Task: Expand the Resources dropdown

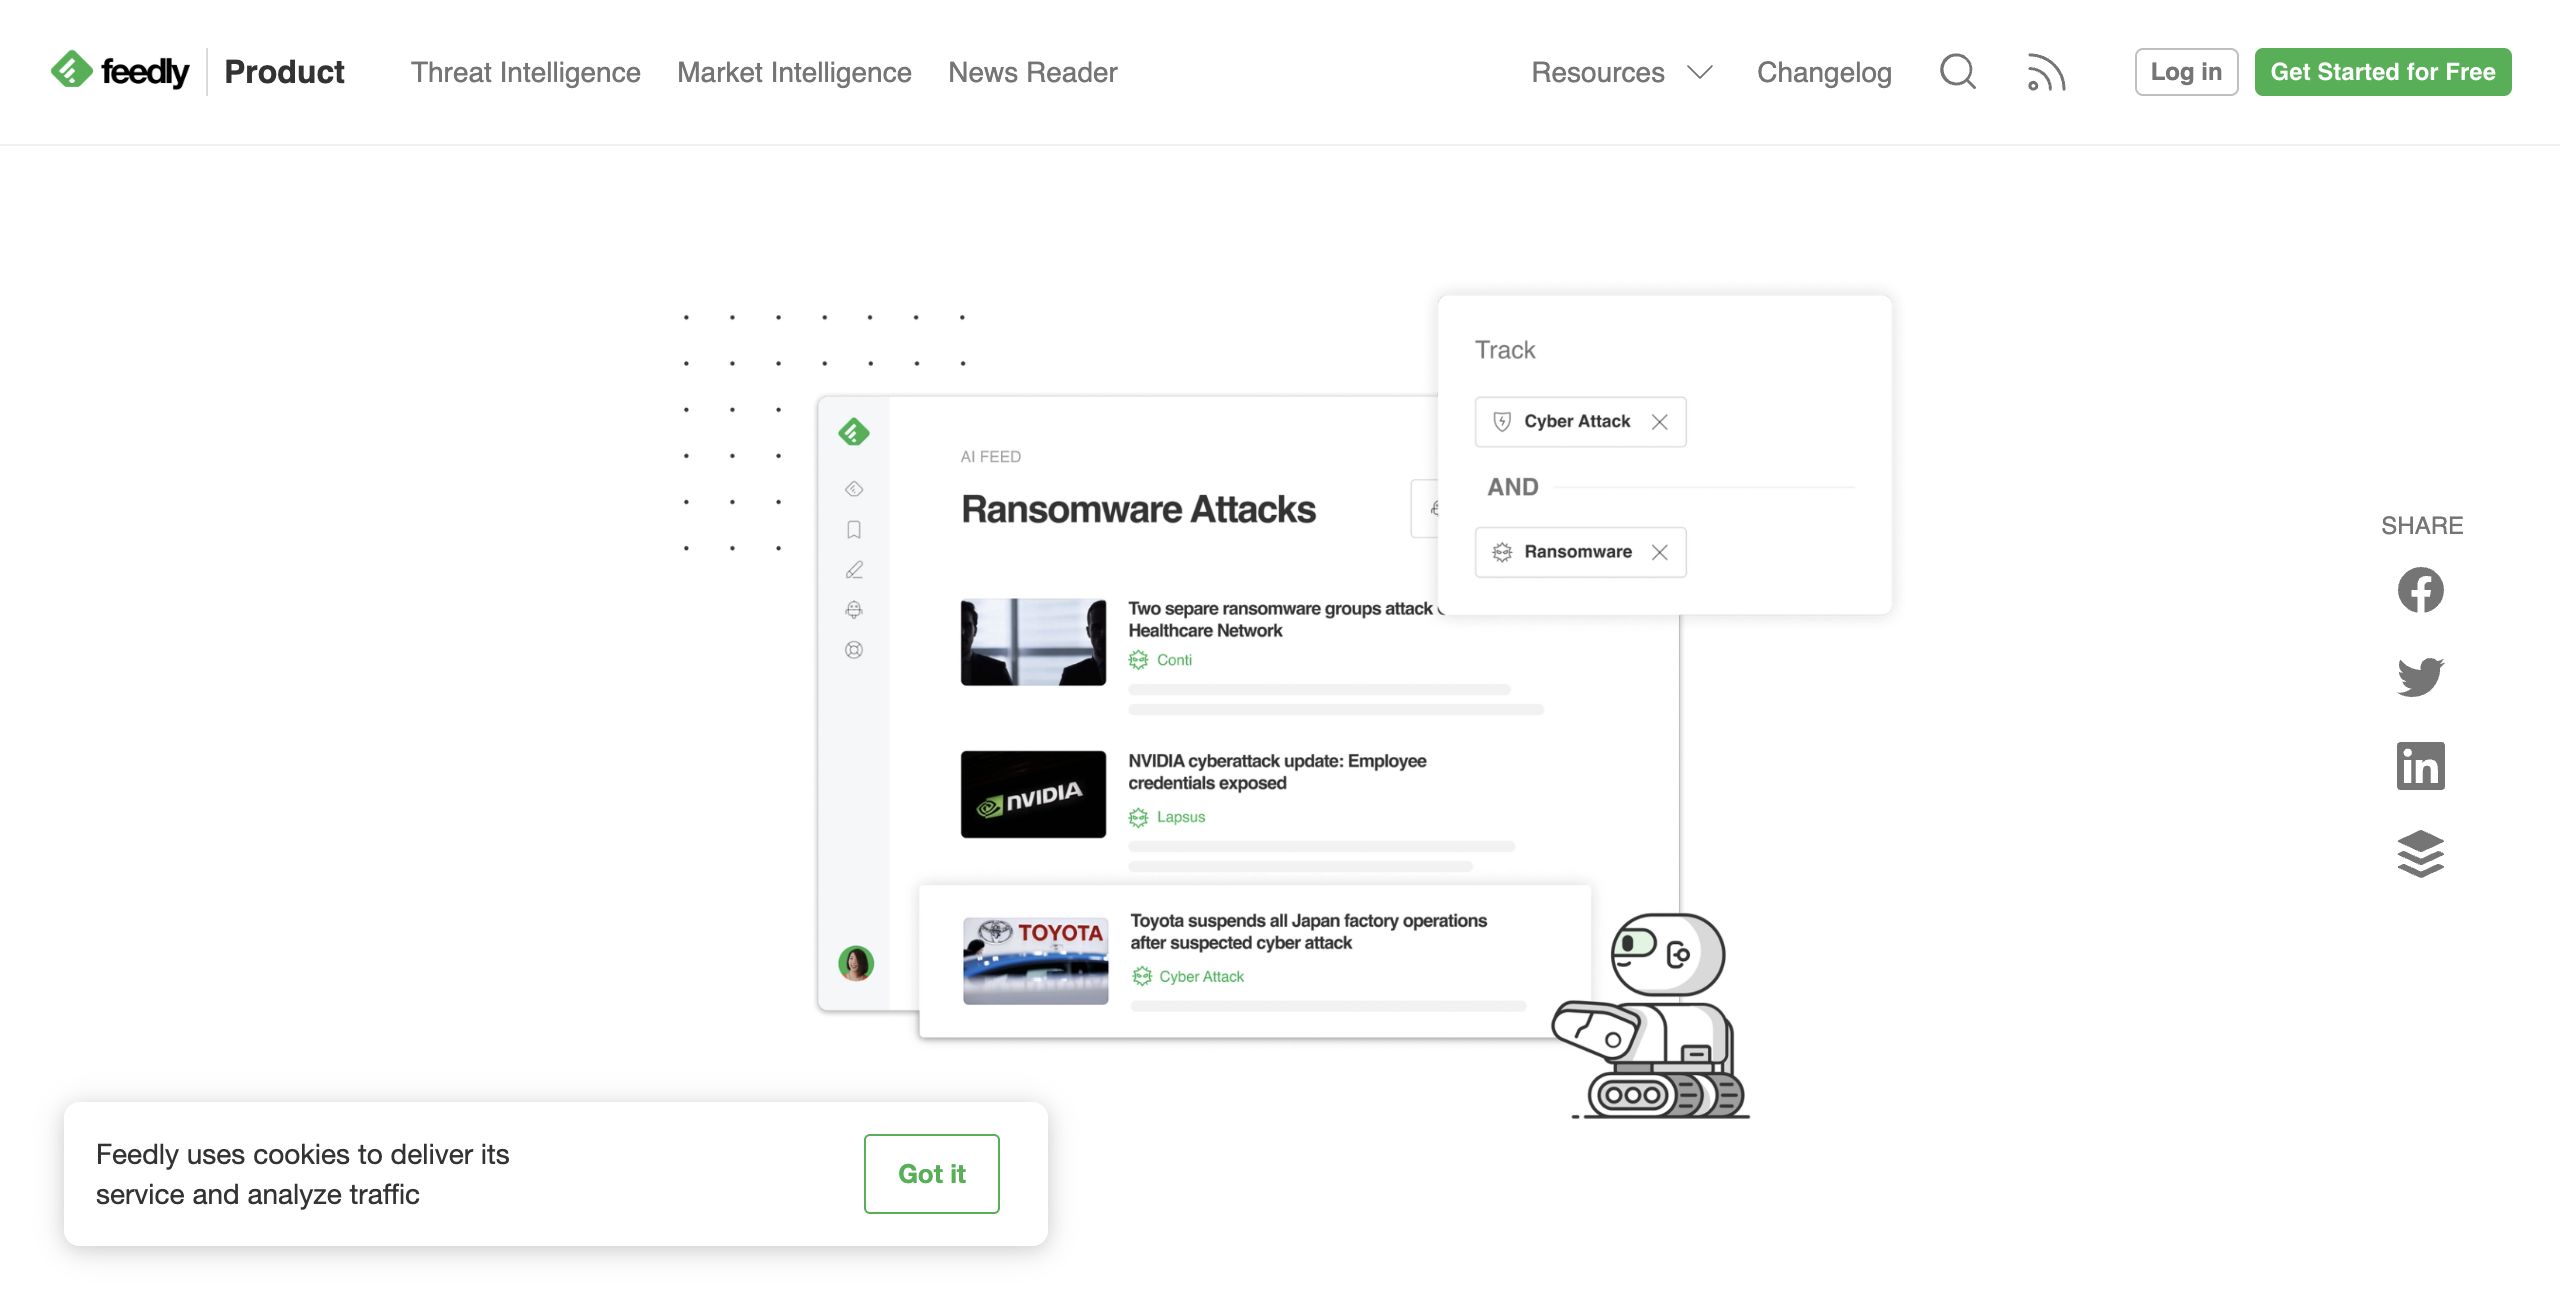Action: (x=1622, y=72)
